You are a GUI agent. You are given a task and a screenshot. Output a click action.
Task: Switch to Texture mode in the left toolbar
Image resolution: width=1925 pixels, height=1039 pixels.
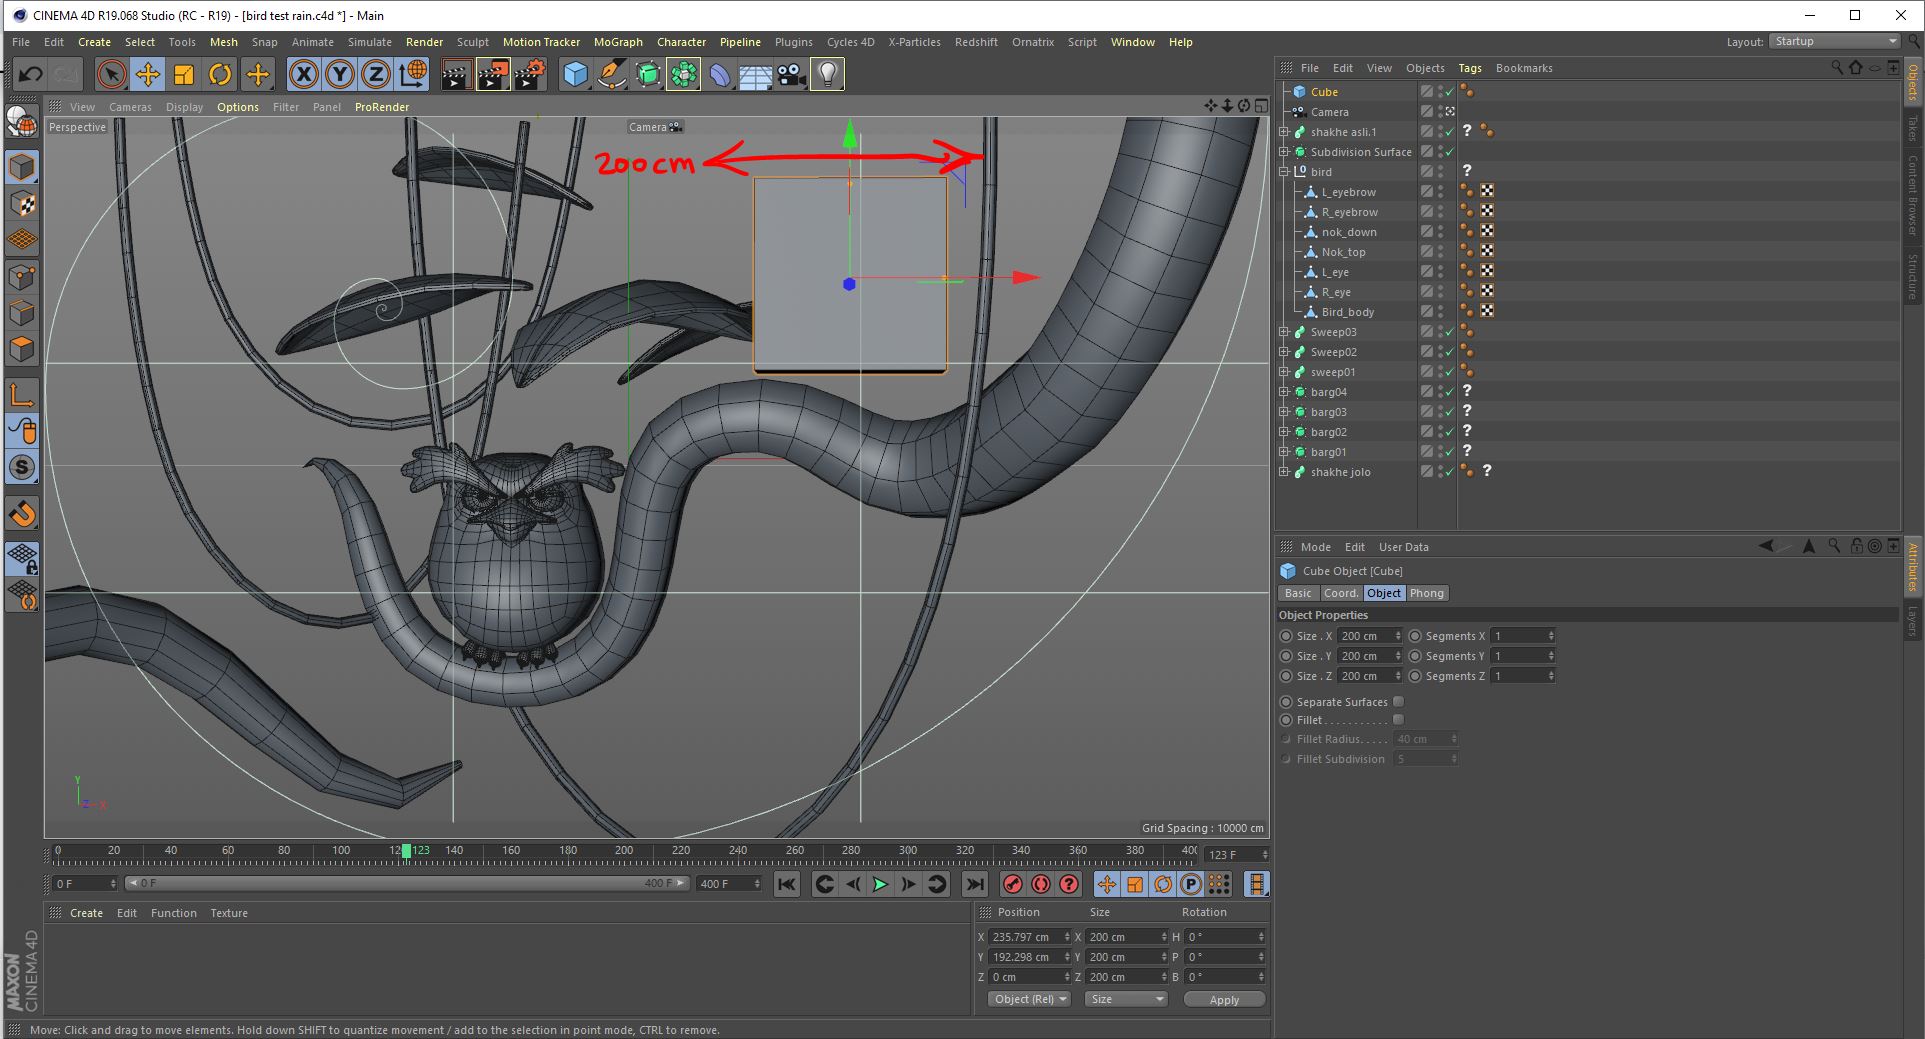[x=22, y=204]
